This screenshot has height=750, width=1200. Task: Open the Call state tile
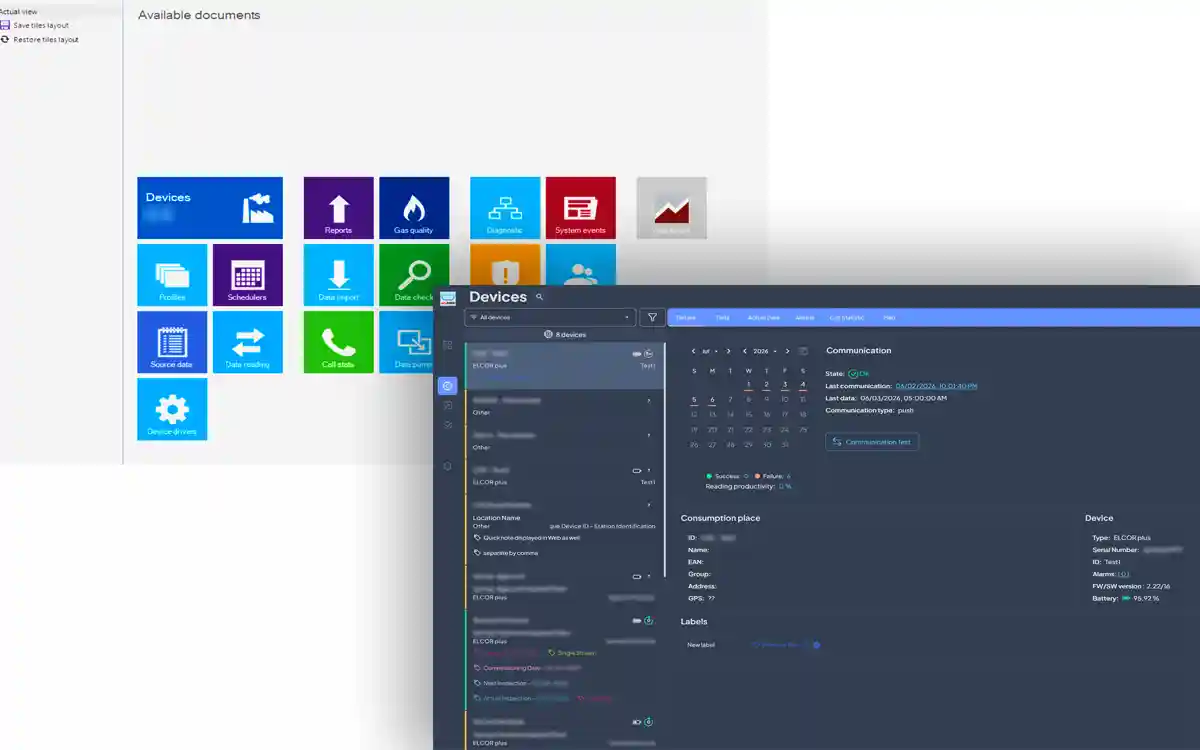[338, 342]
